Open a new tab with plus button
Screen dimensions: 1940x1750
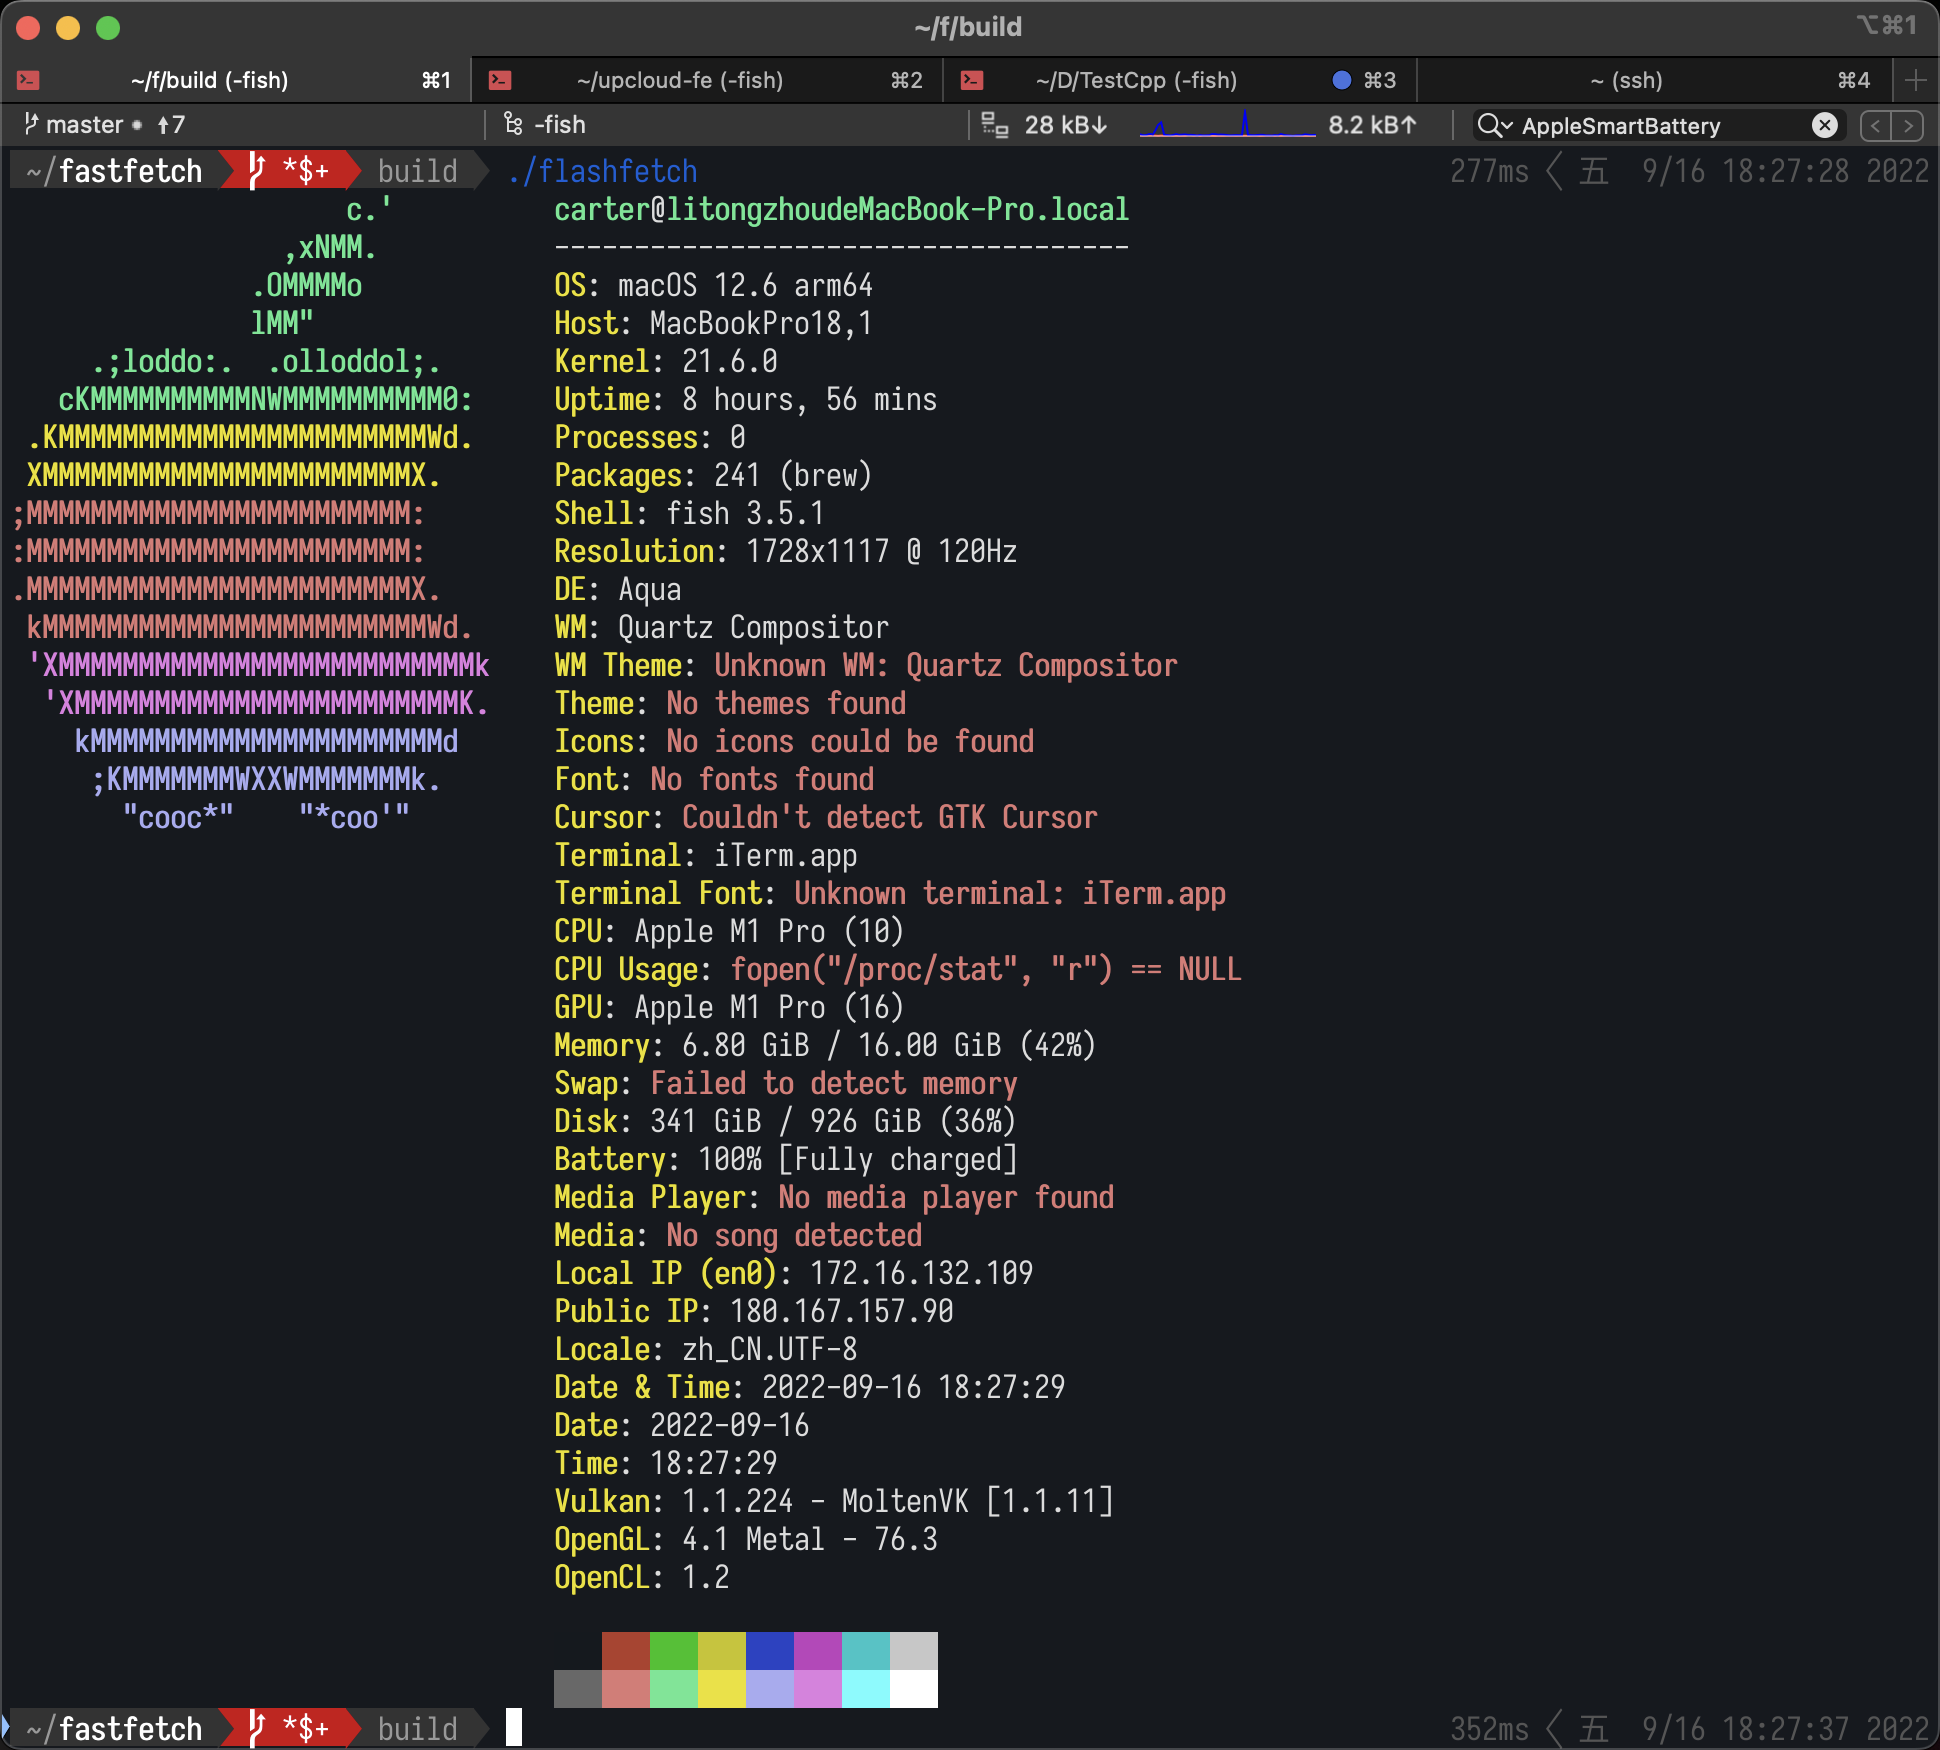(x=1915, y=80)
